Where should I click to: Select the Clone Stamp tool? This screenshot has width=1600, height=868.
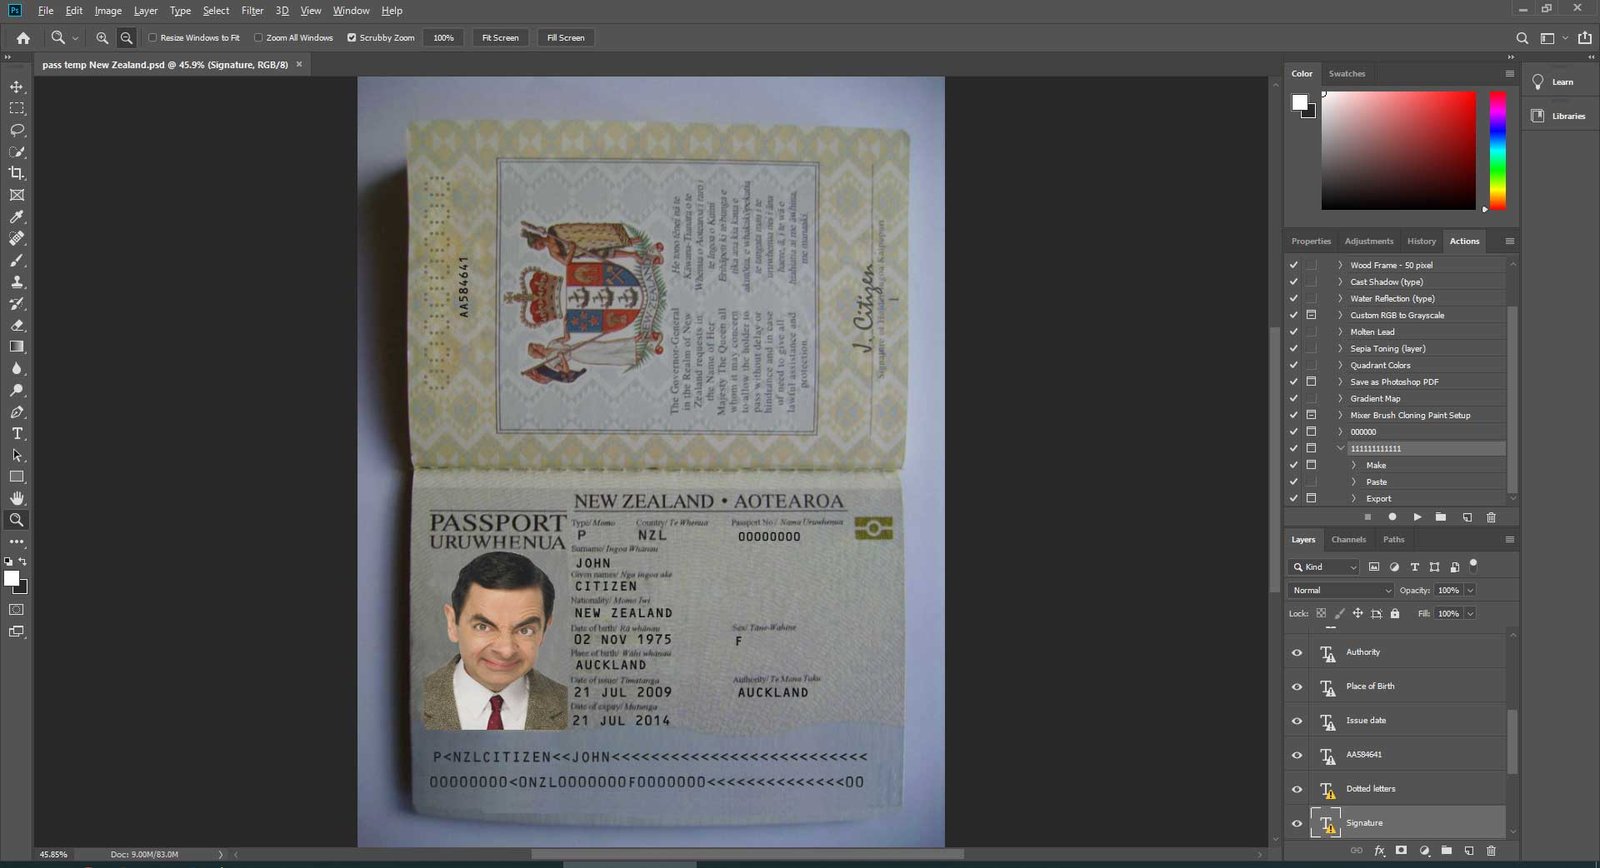[17, 282]
